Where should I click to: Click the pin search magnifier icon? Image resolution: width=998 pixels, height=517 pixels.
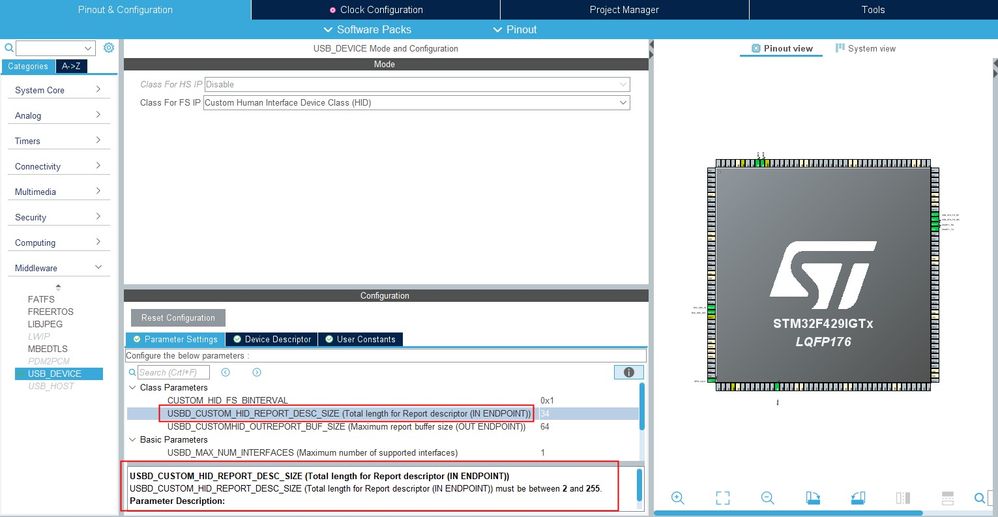[x=980, y=498]
